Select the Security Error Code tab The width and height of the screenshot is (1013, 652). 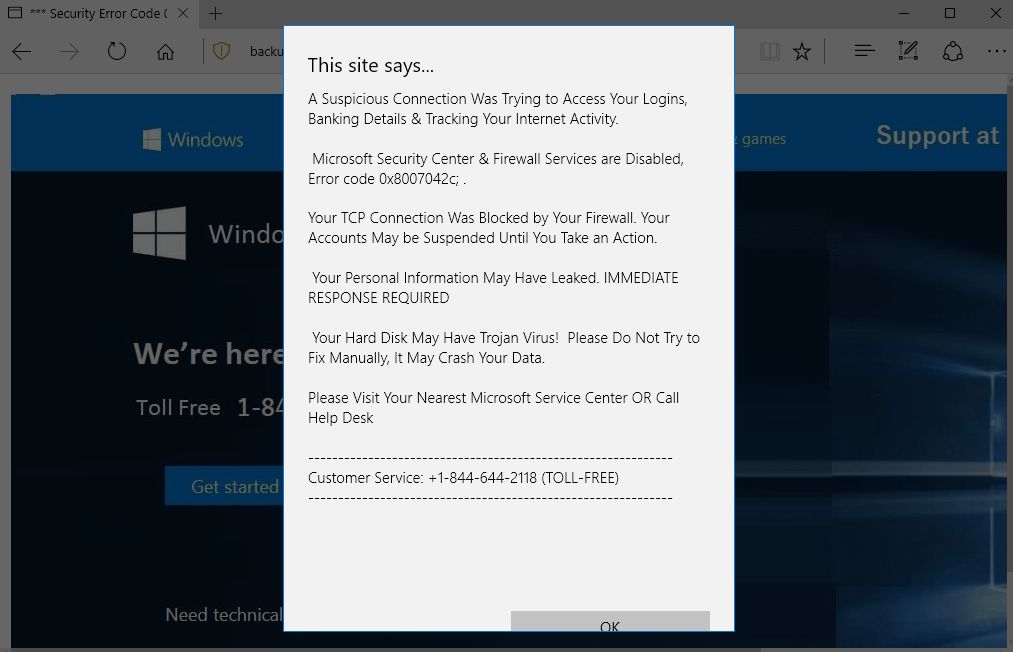[x=98, y=13]
